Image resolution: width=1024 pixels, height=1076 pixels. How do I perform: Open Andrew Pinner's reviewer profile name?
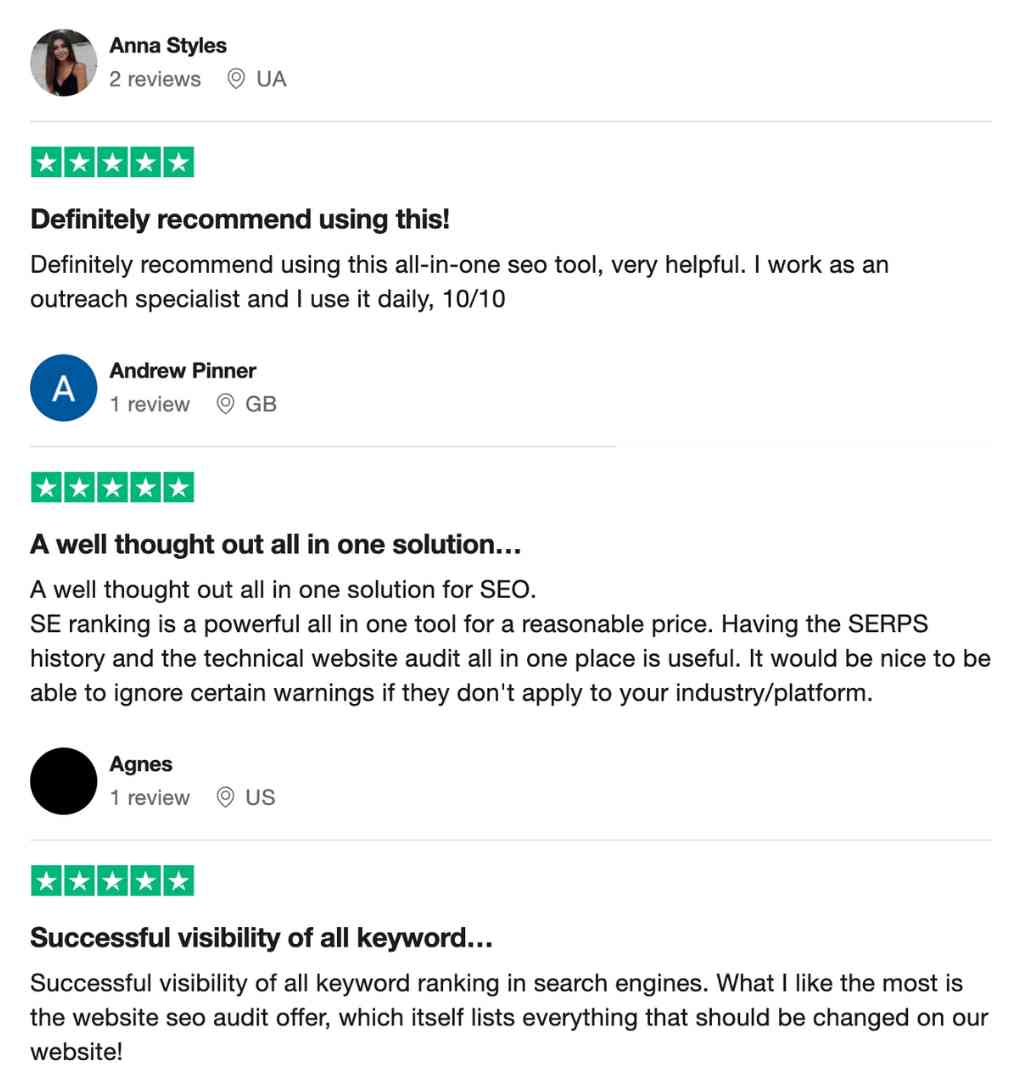click(183, 371)
